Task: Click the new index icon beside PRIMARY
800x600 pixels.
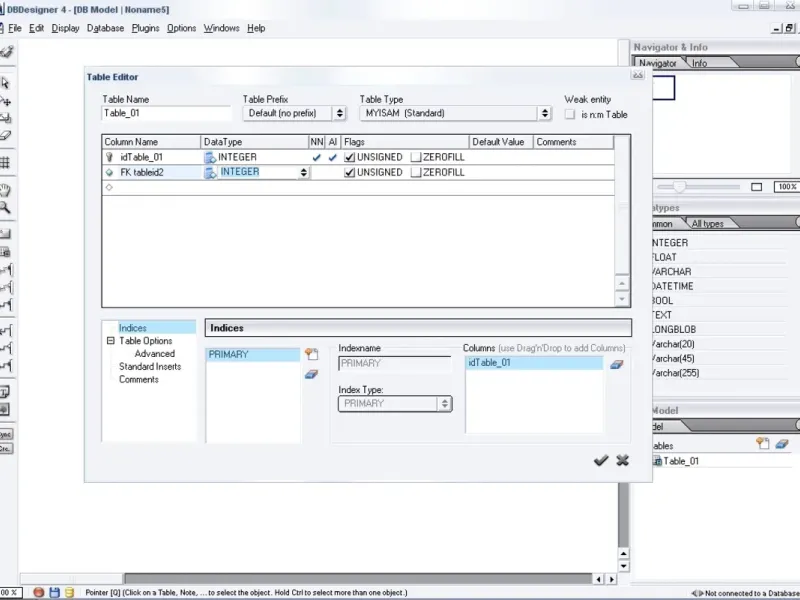Action: click(x=311, y=355)
